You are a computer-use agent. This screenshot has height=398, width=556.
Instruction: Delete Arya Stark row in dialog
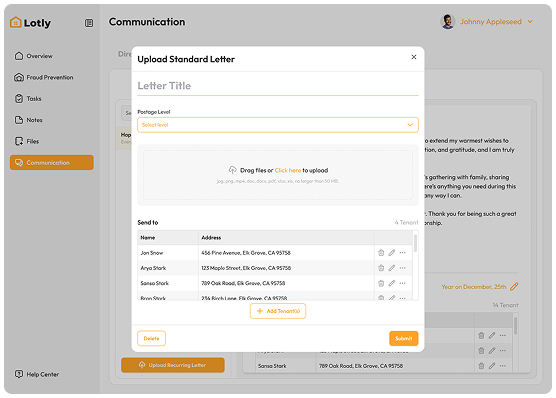pos(381,268)
